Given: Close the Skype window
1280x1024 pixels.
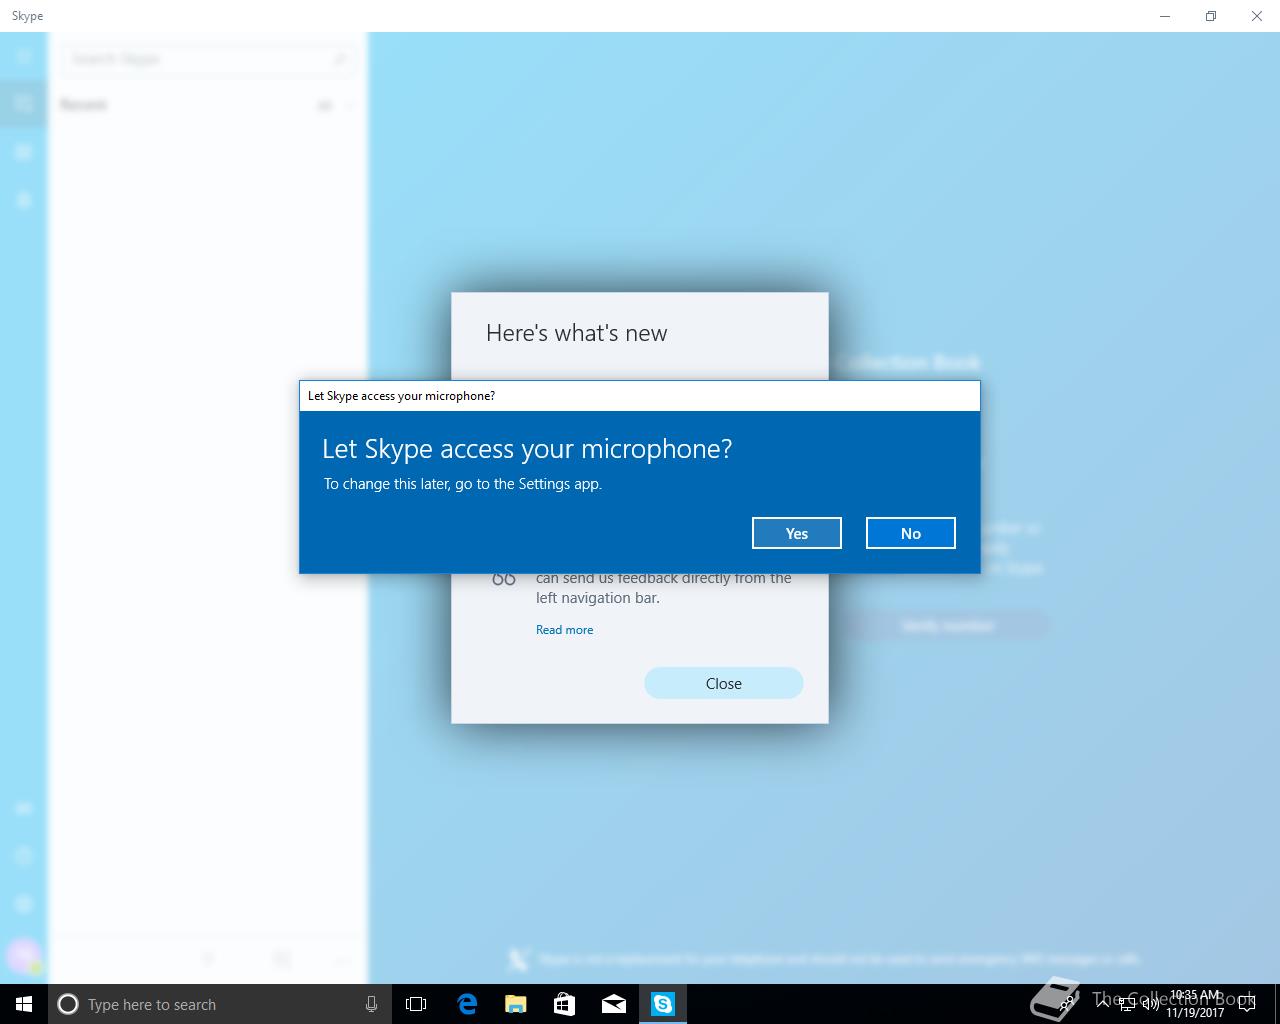Looking at the screenshot, I should pyautogui.click(x=1257, y=16).
